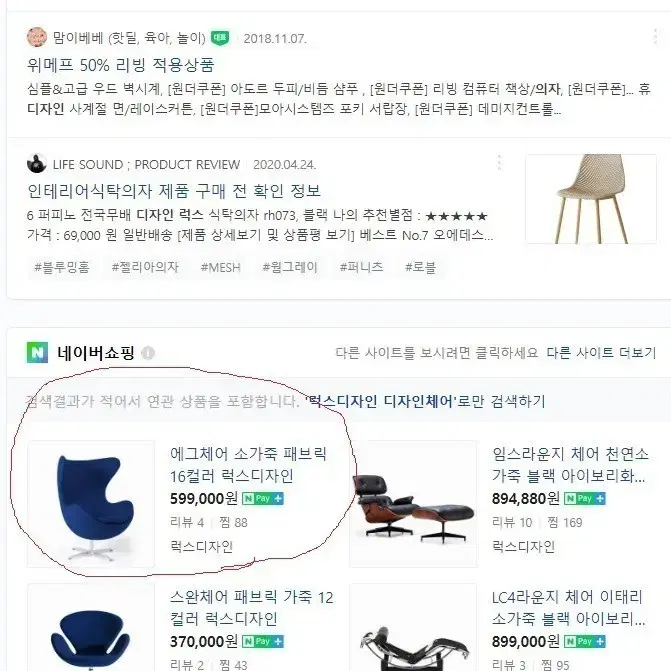Click the green 대표 badge next to 맘이베베

[x=220, y=38]
